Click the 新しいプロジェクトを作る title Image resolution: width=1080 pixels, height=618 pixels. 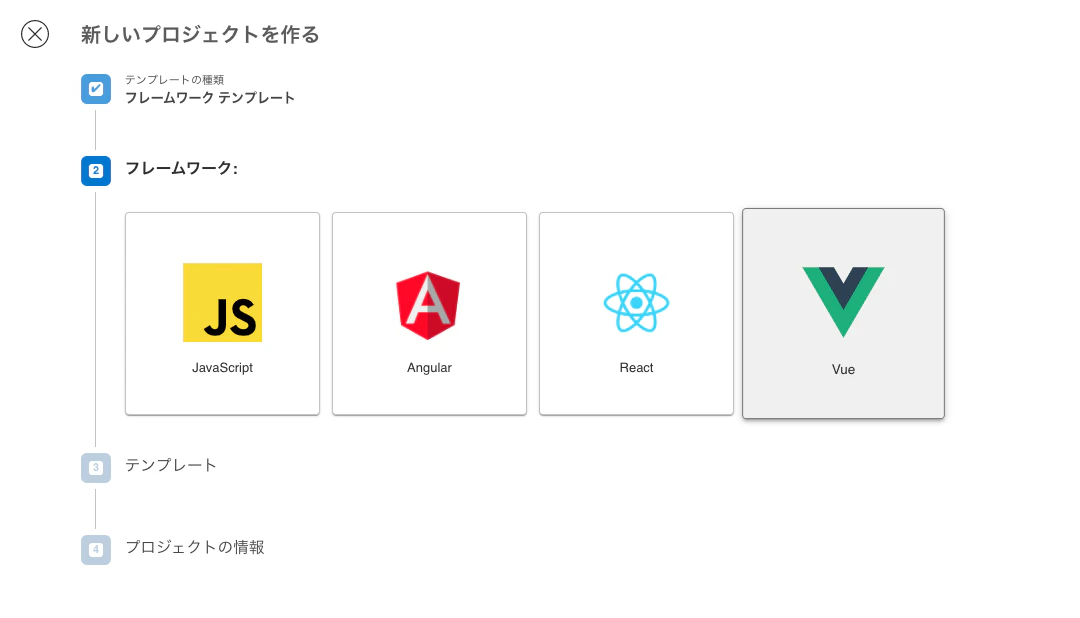[200, 34]
